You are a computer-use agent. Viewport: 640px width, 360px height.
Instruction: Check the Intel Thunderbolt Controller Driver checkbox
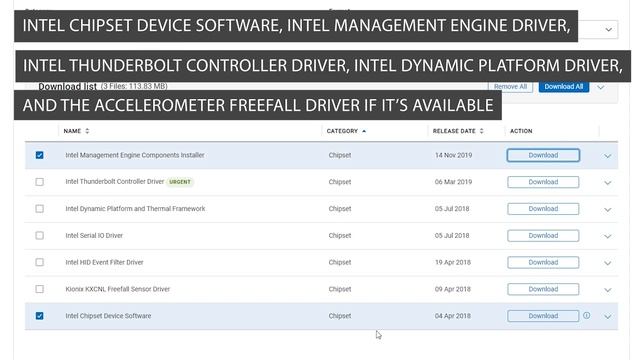tap(40, 182)
